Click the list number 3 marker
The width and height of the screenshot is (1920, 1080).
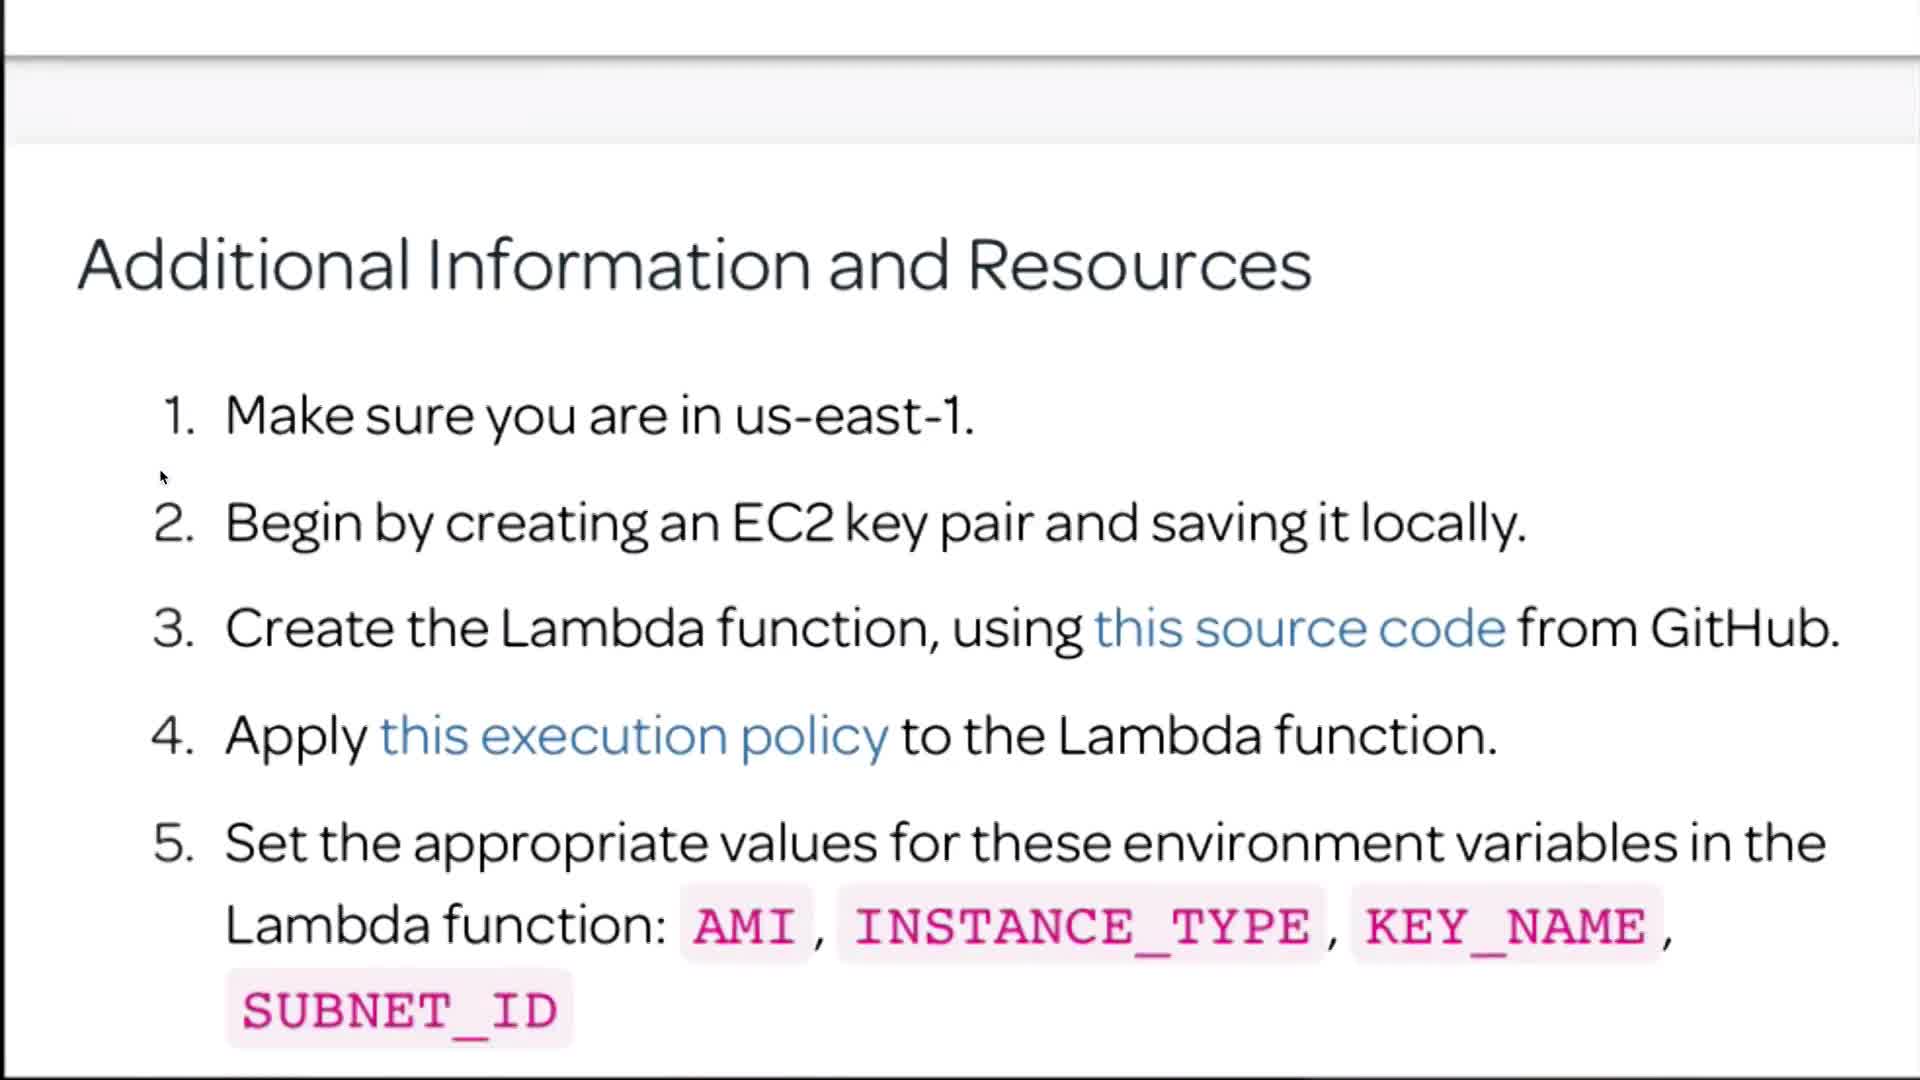click(x=174, y=629)
